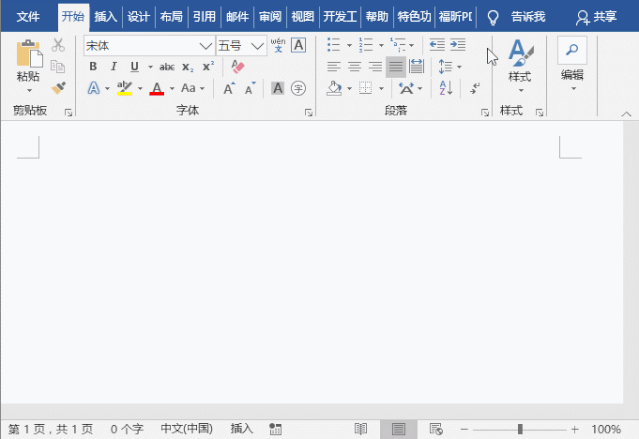Select the Format Painter brush

point(58,88)
